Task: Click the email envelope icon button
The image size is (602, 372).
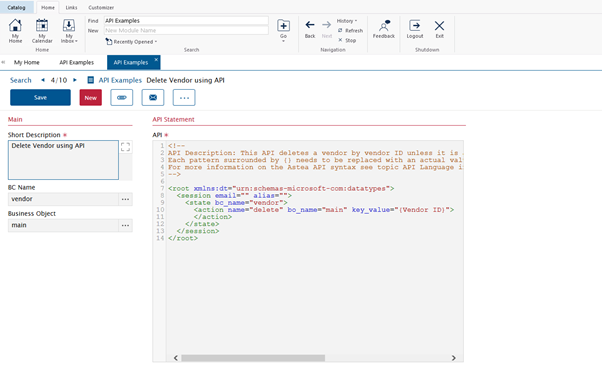Action: (x=153, y=98)
